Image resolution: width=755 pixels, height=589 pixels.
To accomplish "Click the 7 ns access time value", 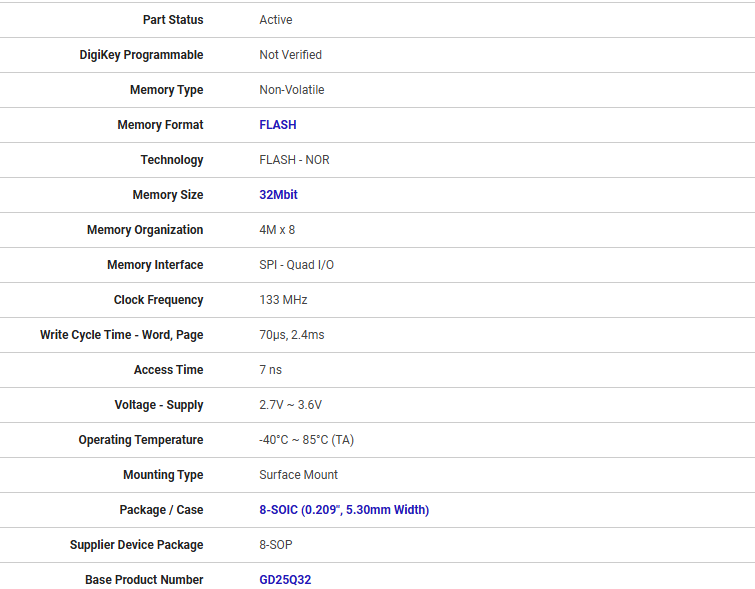I will click(x=270, y=370).
